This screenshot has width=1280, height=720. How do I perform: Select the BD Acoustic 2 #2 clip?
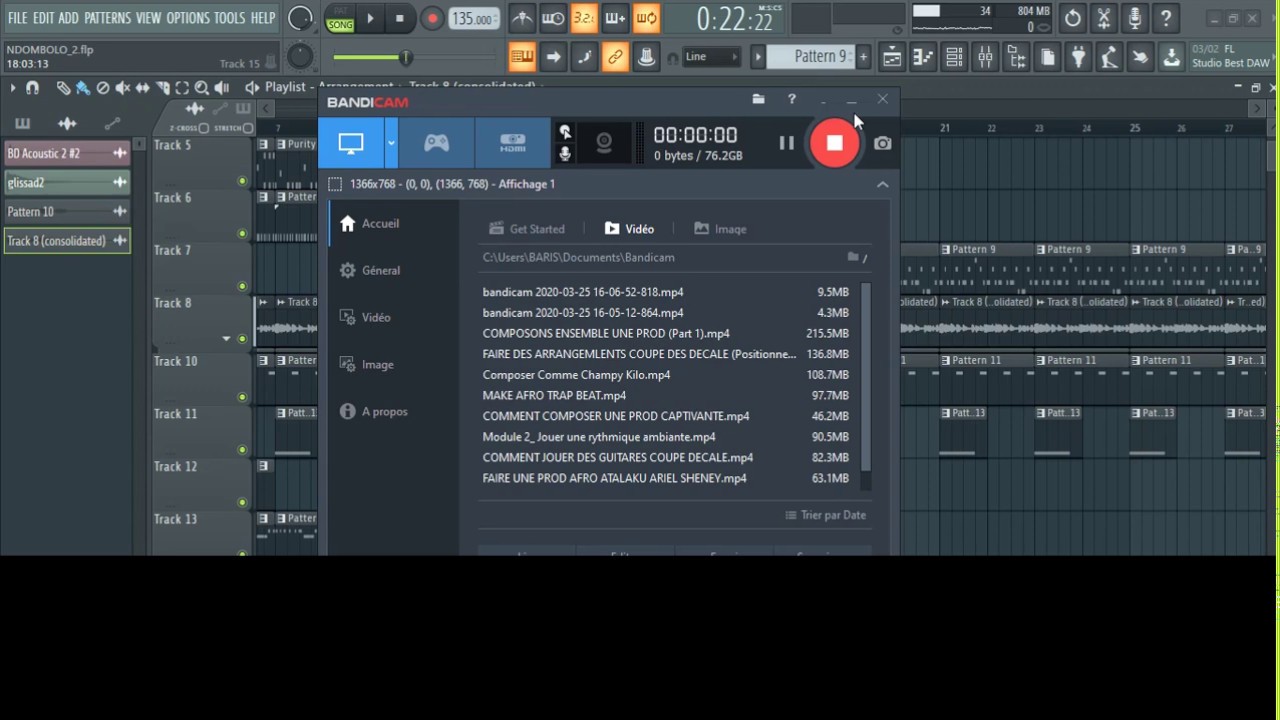(x=67, y=153)
